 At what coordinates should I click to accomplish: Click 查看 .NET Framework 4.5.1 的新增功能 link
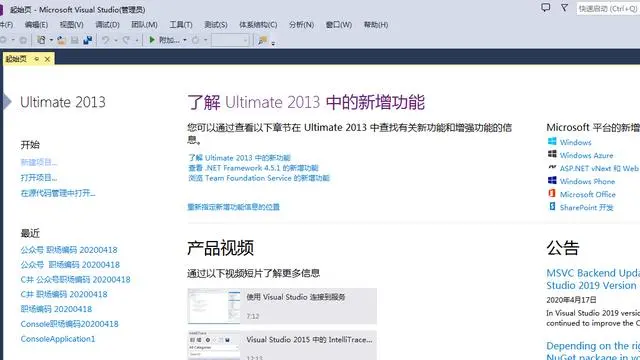coord(253,168)
